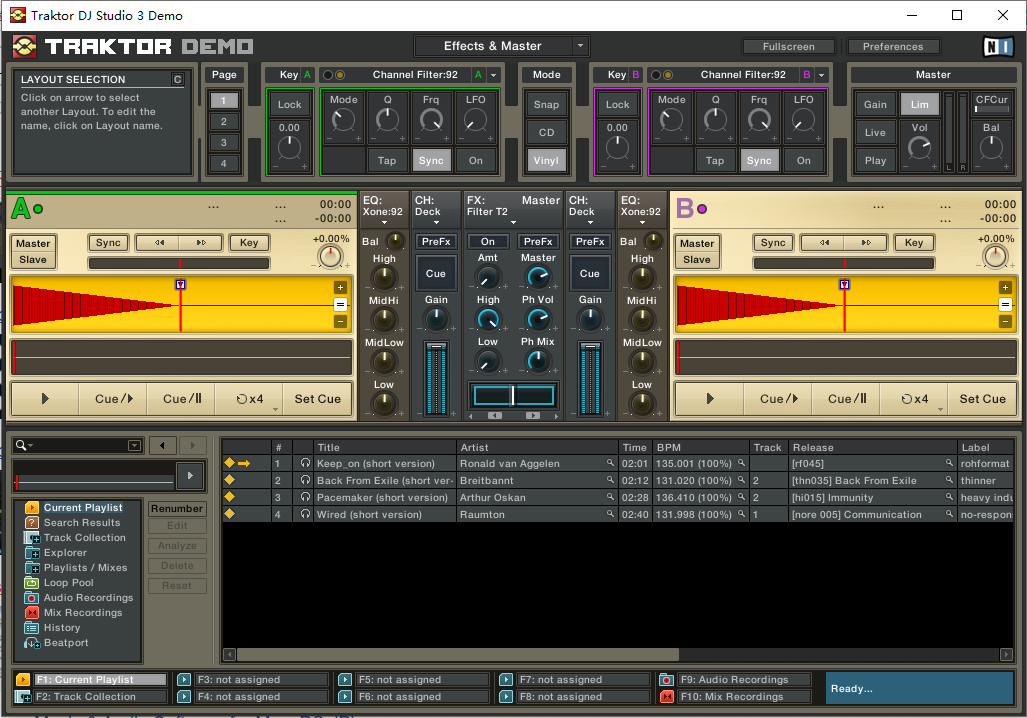
Task: Open the Preferences window
Action: pyautogui.click(x=892, y=47)
